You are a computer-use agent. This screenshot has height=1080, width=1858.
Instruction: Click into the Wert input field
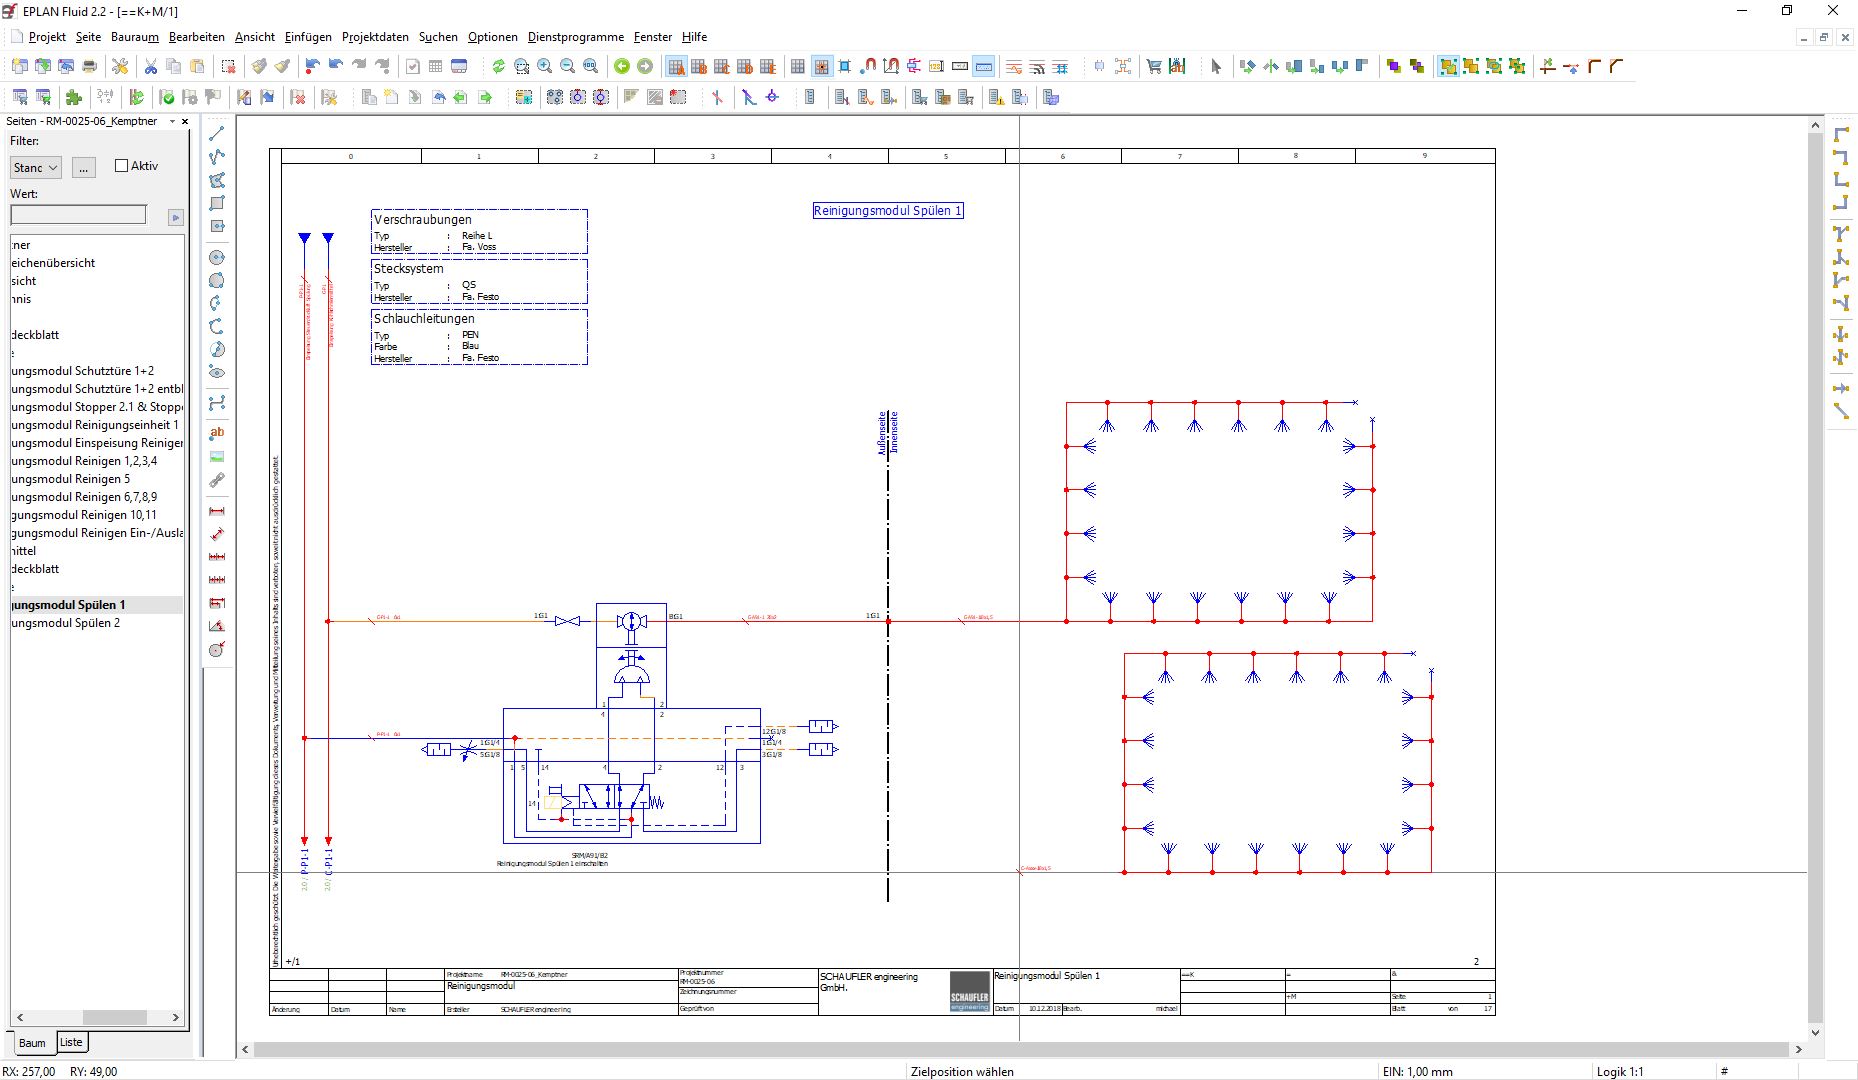tap(79, 215)
